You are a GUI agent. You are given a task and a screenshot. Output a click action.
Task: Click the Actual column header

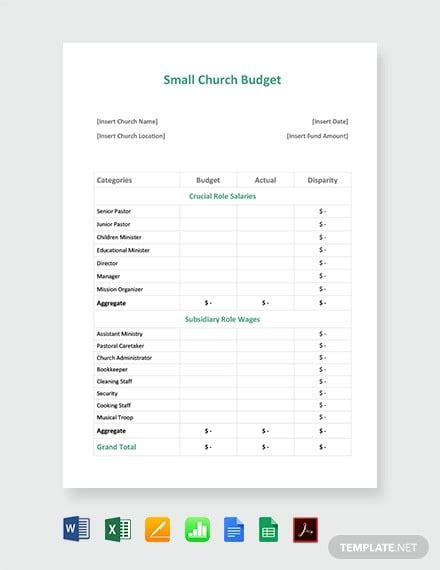click(265, 180)
